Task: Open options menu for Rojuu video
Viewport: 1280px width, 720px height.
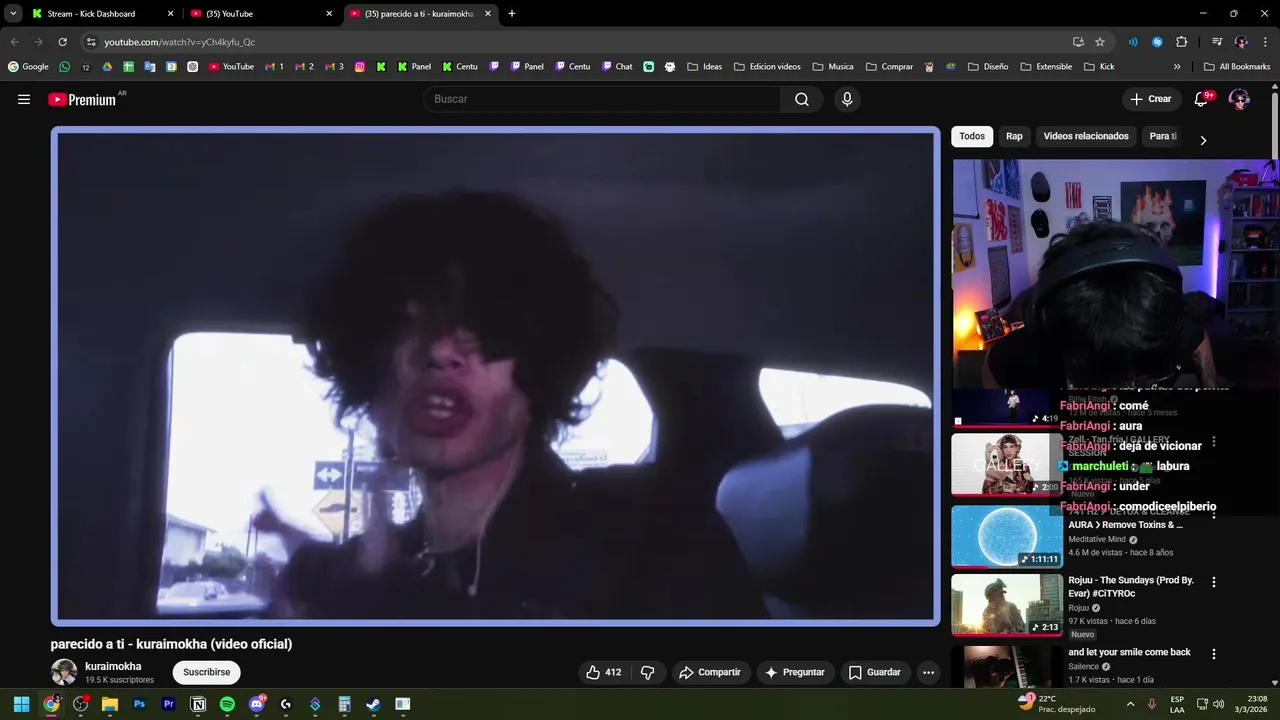Action: point(1214,582)
